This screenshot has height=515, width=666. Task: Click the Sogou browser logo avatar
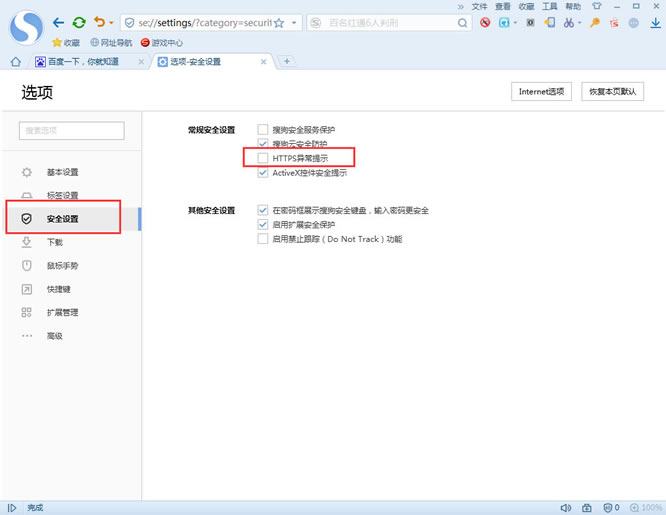pyautogui.click(x=26, y=27)
